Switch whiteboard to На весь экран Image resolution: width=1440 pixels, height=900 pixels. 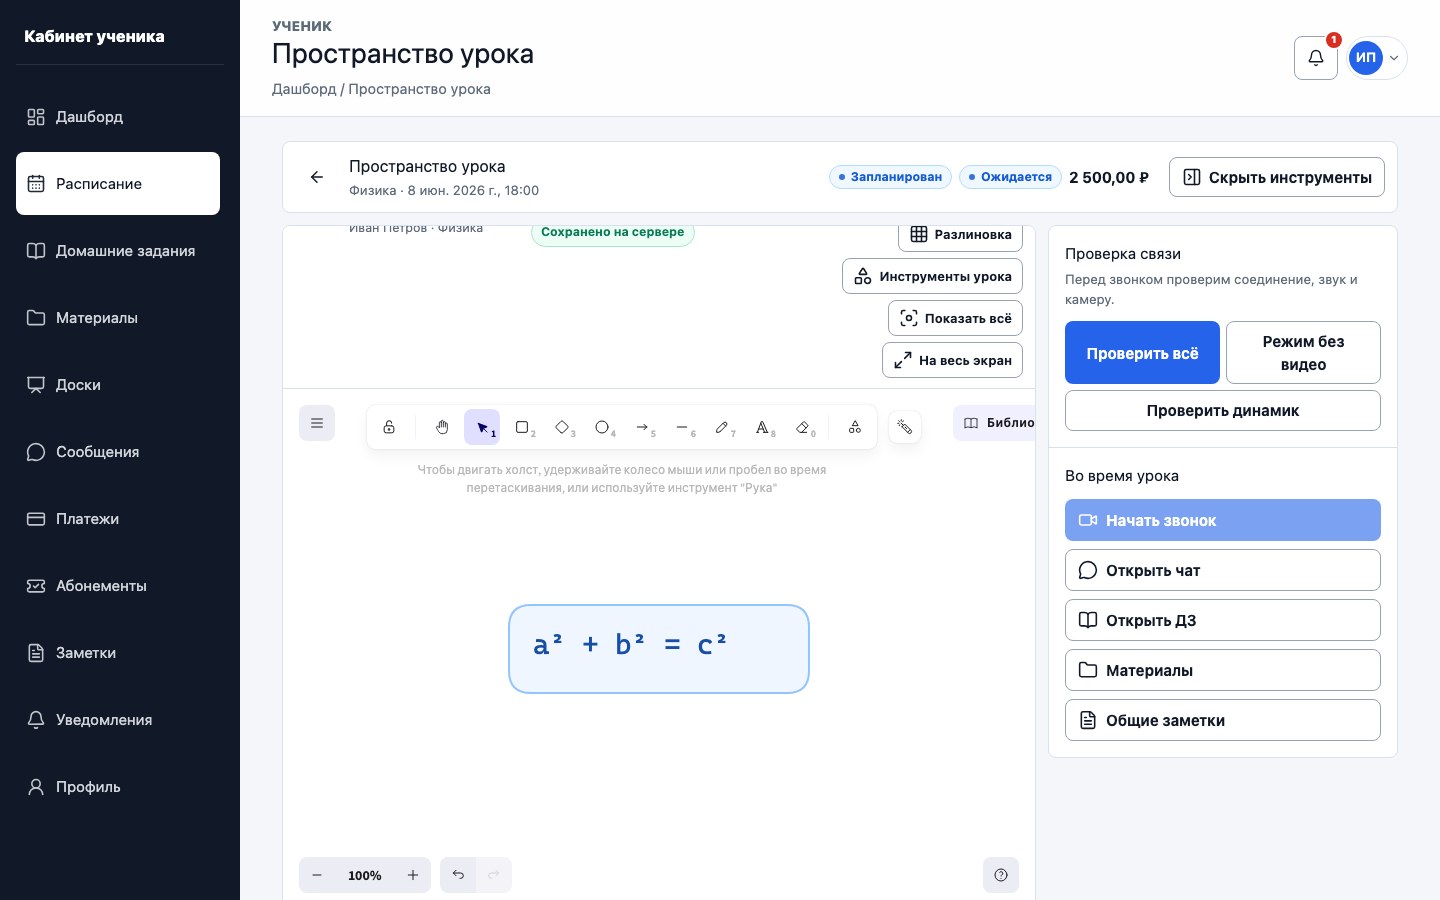[952, 360]
